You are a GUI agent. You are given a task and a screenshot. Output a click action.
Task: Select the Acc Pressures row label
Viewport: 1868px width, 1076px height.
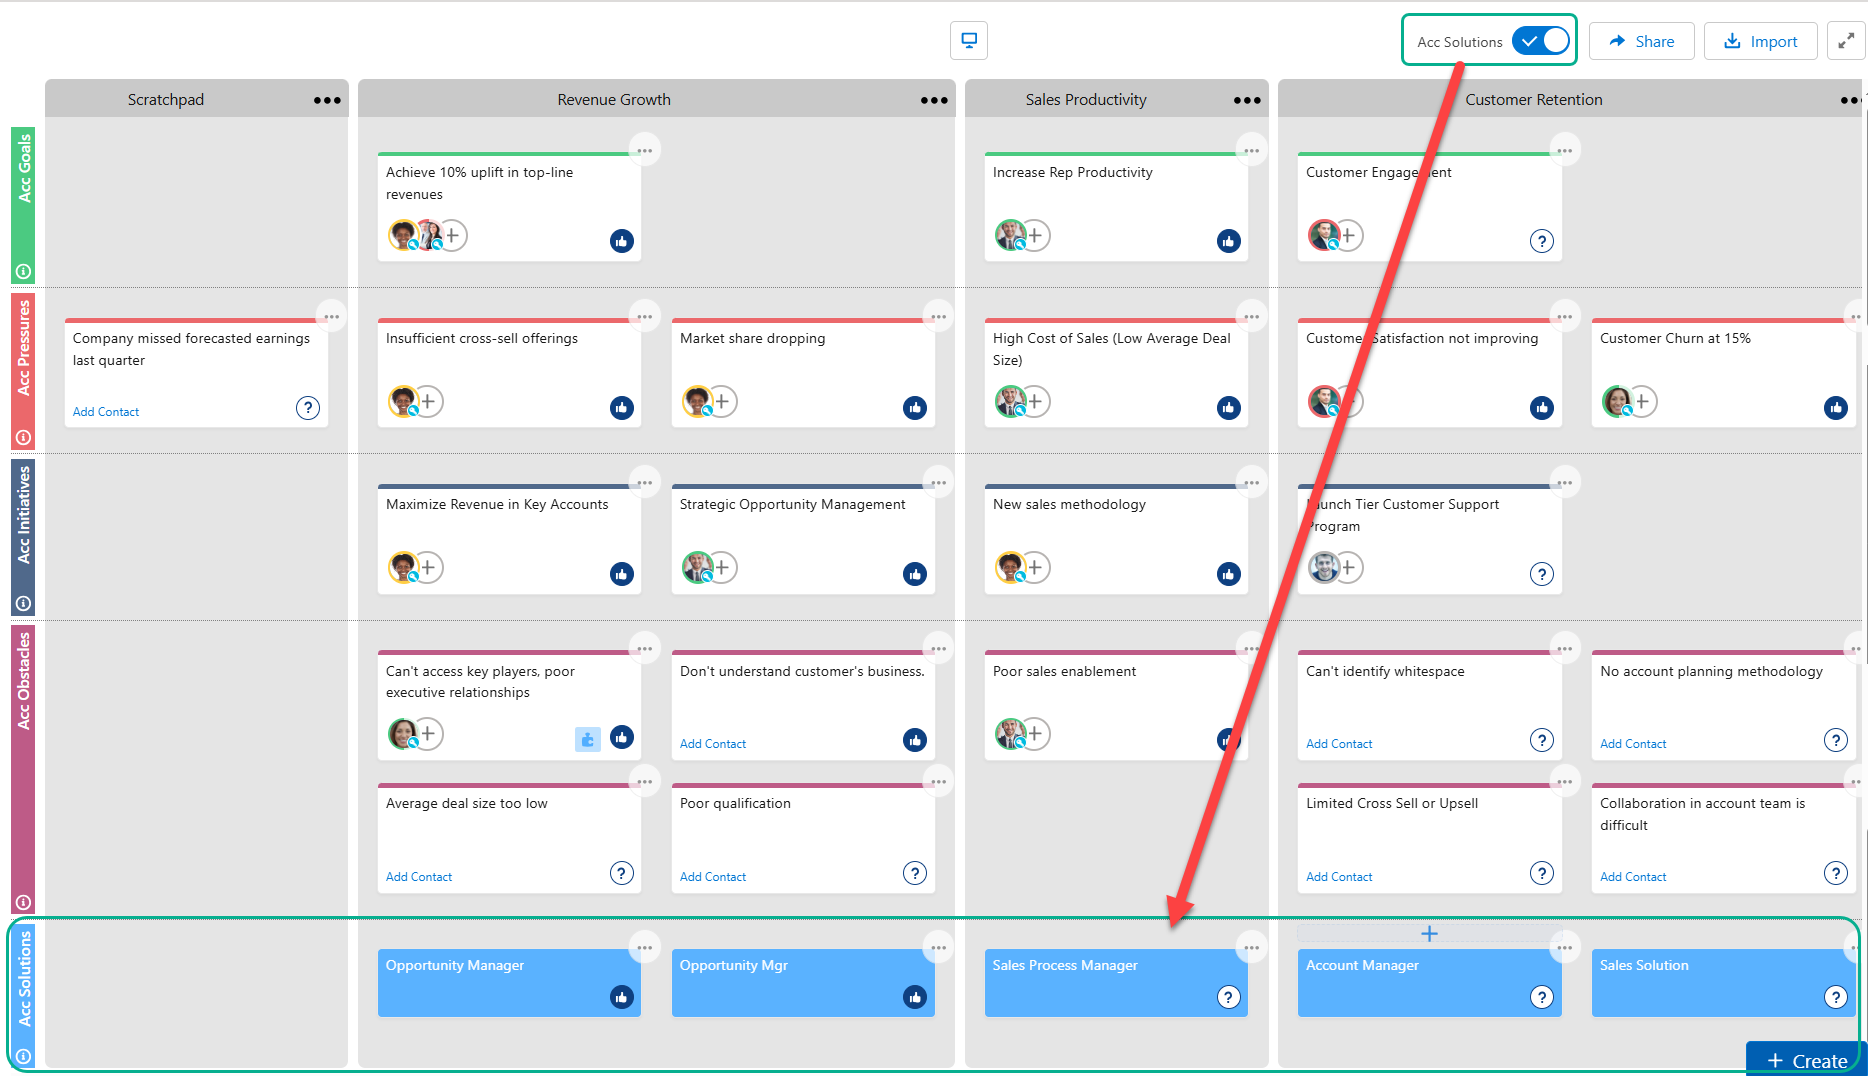click(24, 348)
